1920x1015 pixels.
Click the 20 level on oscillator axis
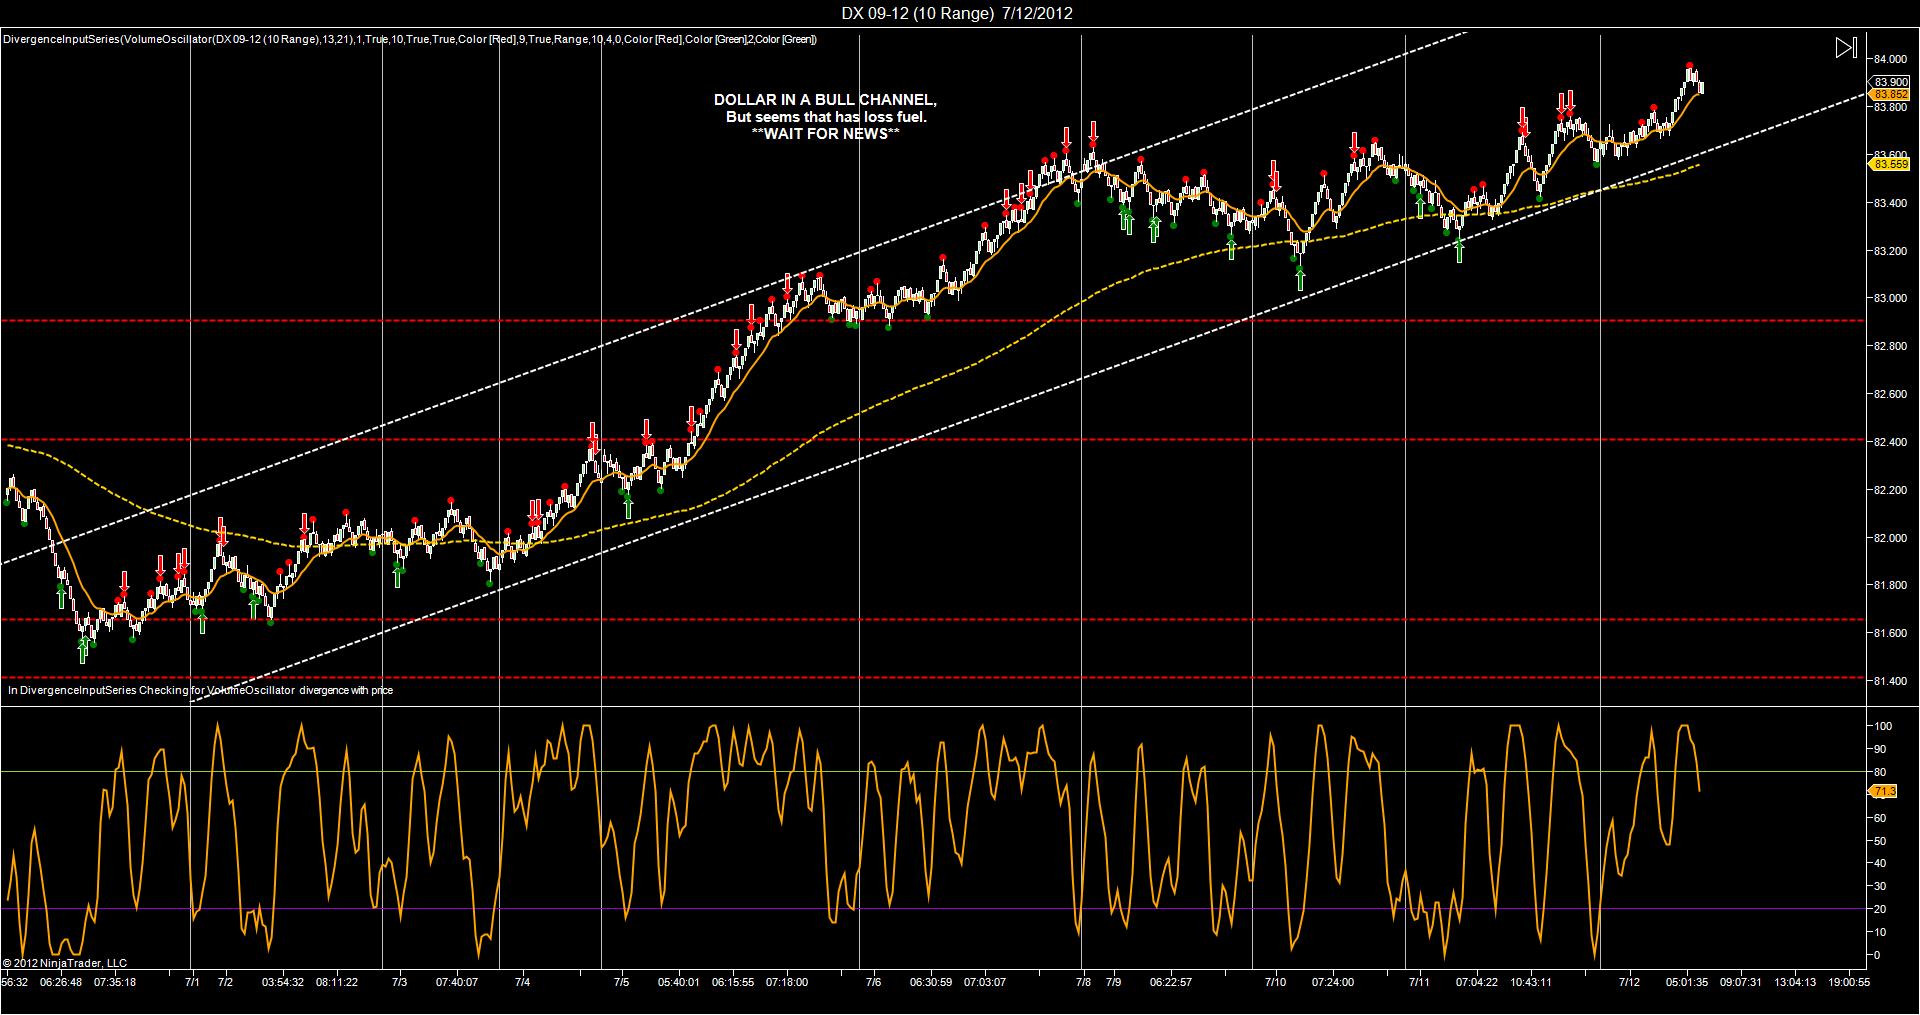point(1880,909)
